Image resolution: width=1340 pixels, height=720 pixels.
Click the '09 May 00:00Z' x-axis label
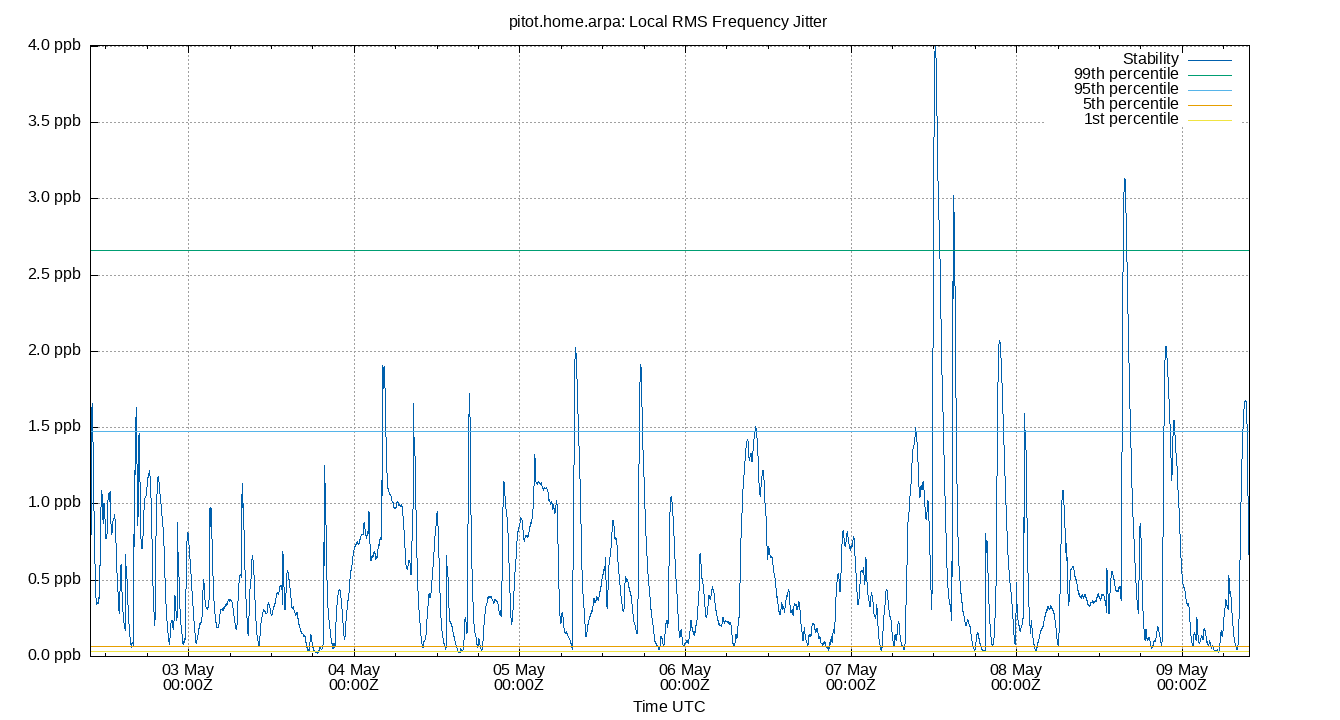(x=1182, y=677)
